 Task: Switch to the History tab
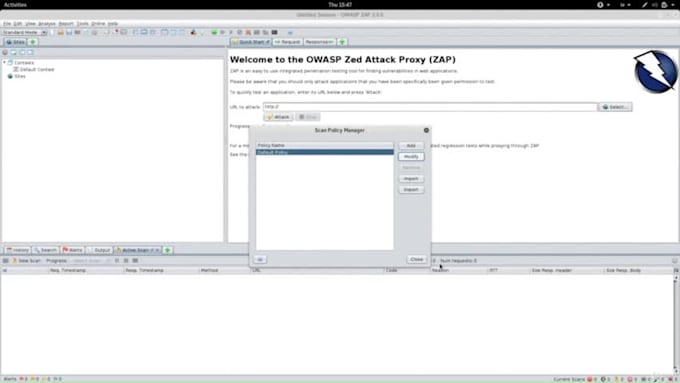click(x=18, y=250)
